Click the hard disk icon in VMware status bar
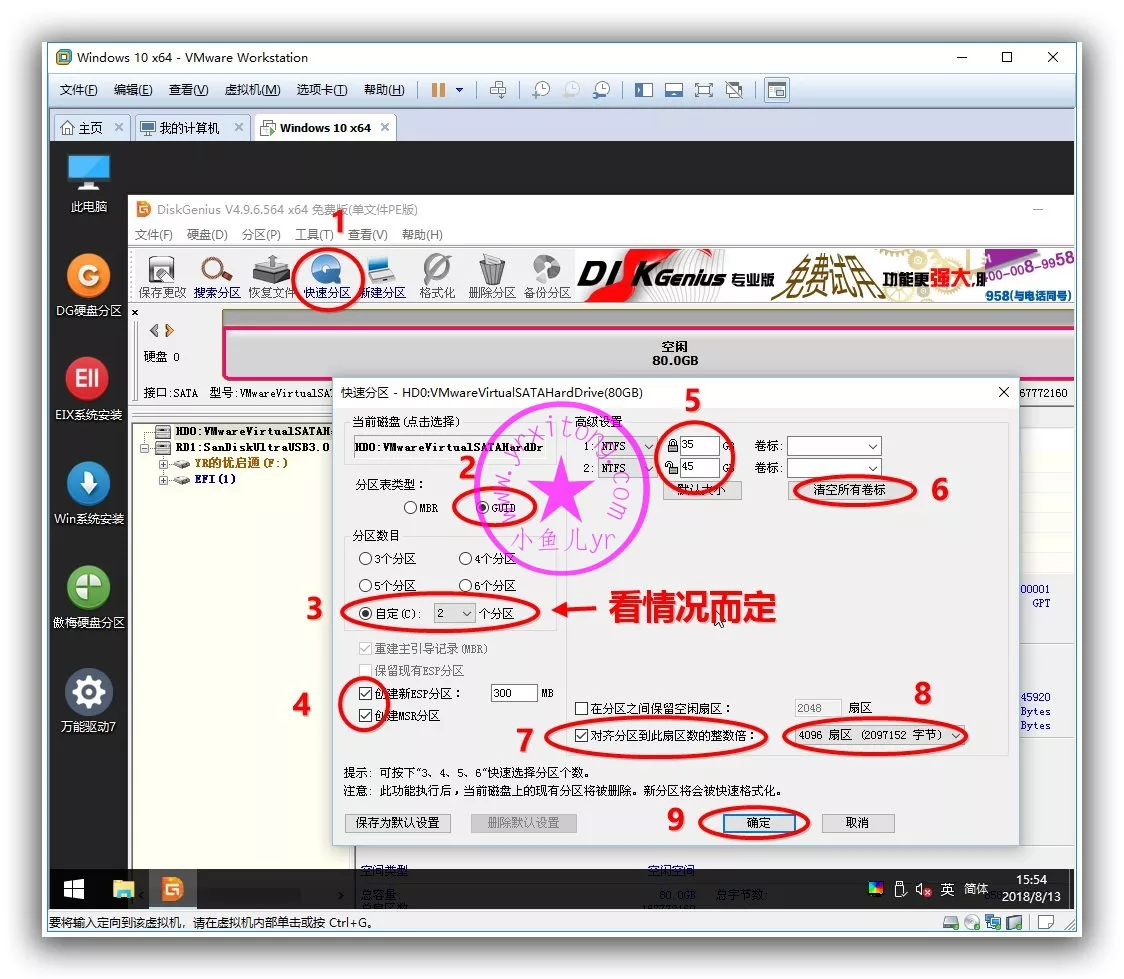The width and height of the screenshot is (1124, 979). coord(951,922)
